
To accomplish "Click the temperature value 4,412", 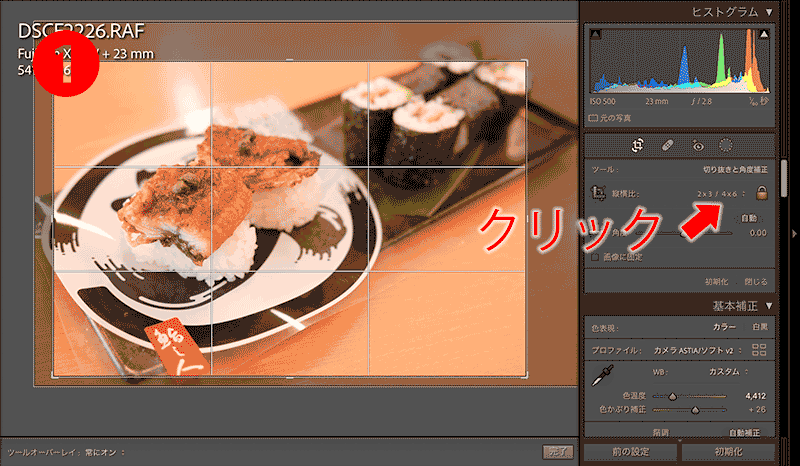I will point(755,396).
